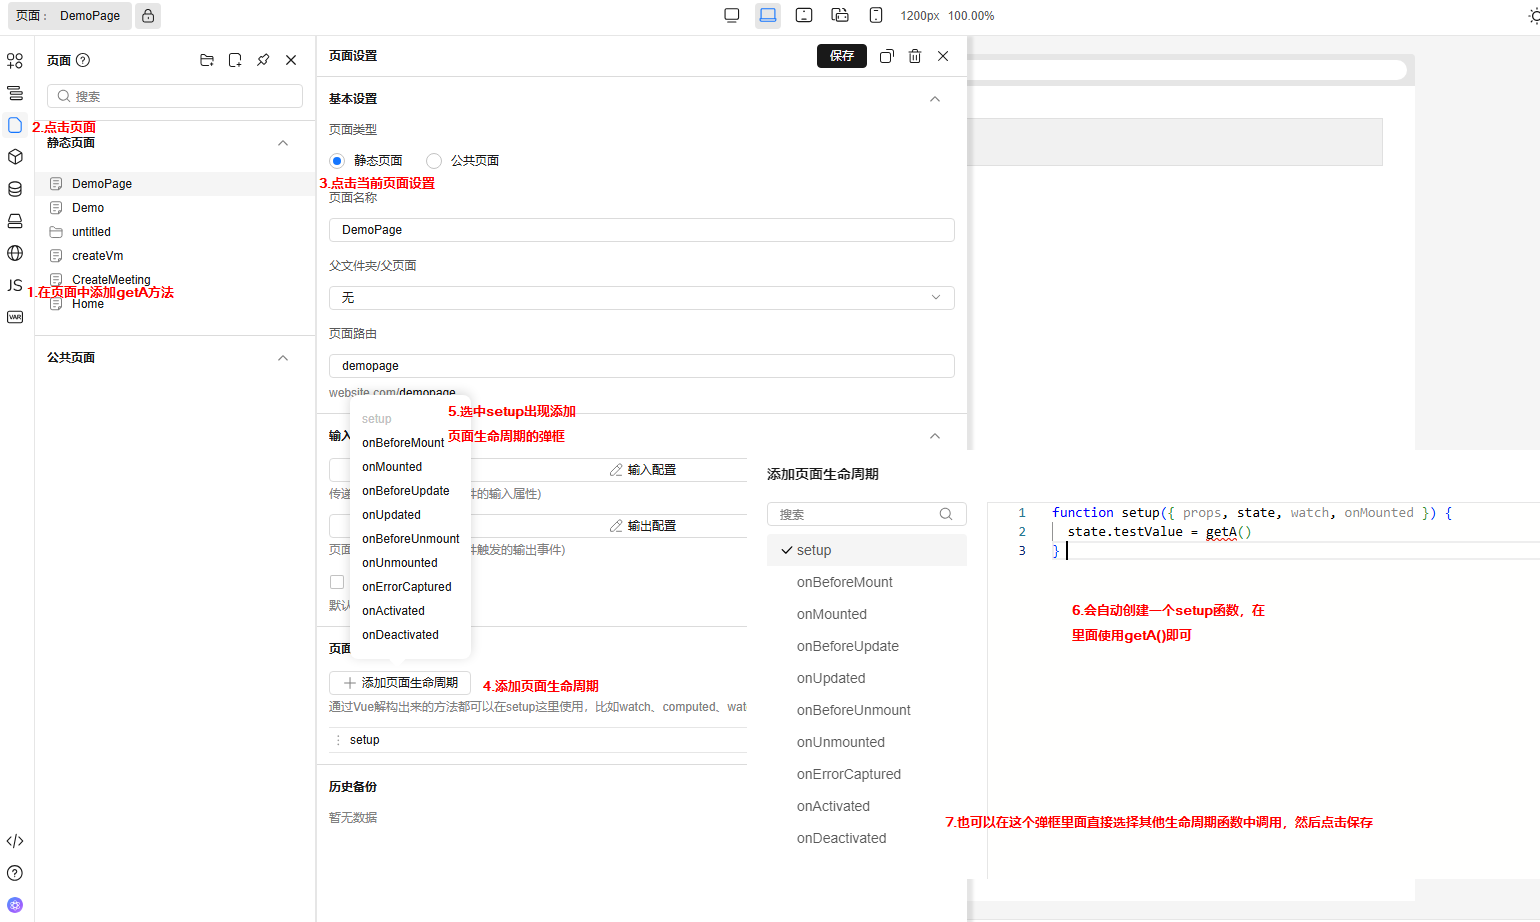Click the new folder icon in page panel

click(x=207, y=60)
